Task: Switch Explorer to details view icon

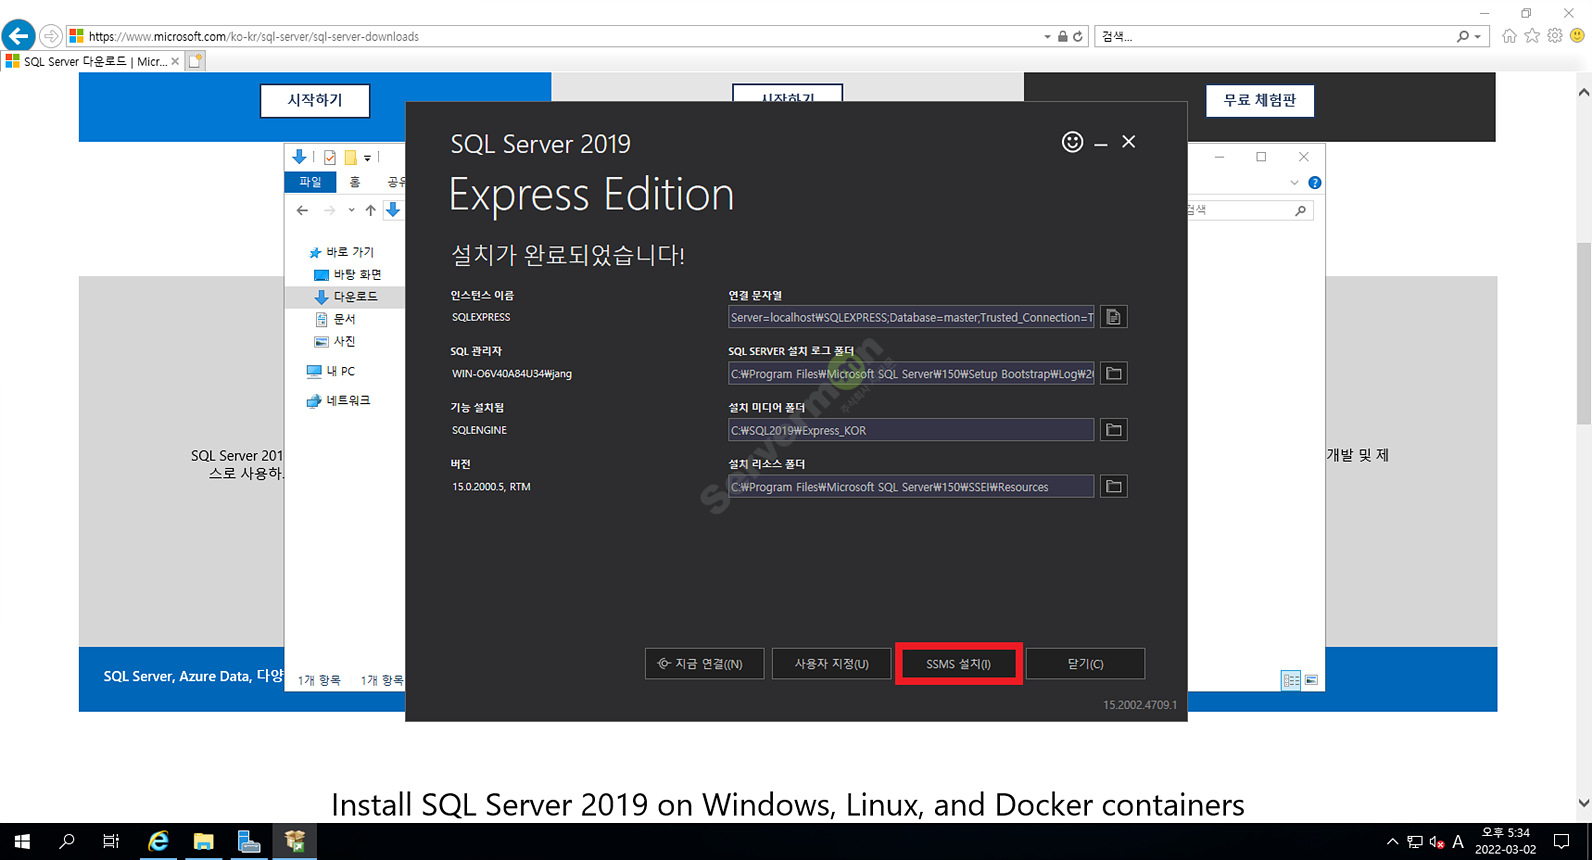Action: (1291, 680)
